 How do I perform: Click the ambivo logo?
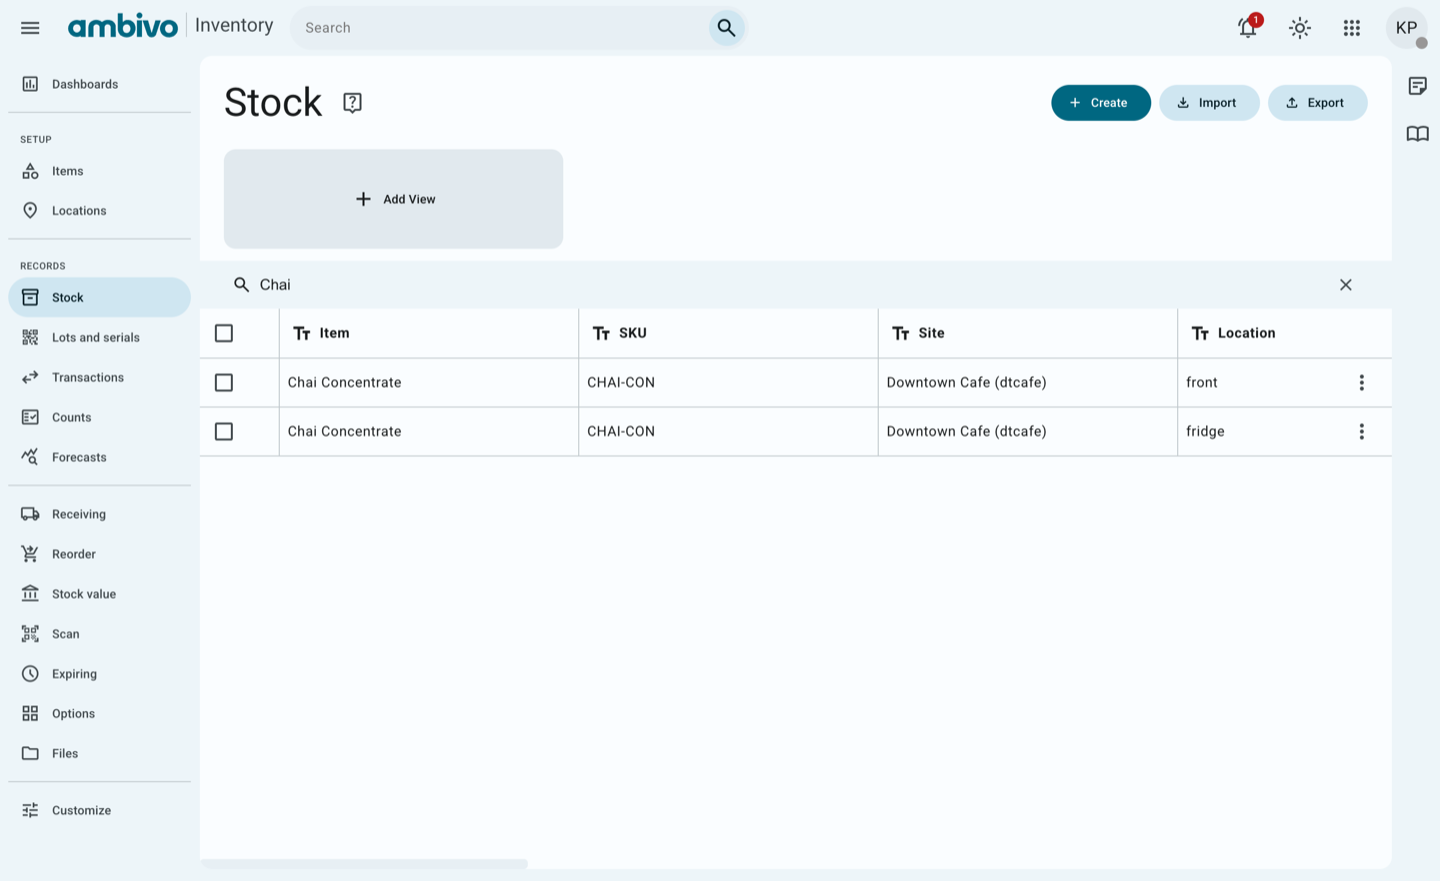tap(123, 27)
